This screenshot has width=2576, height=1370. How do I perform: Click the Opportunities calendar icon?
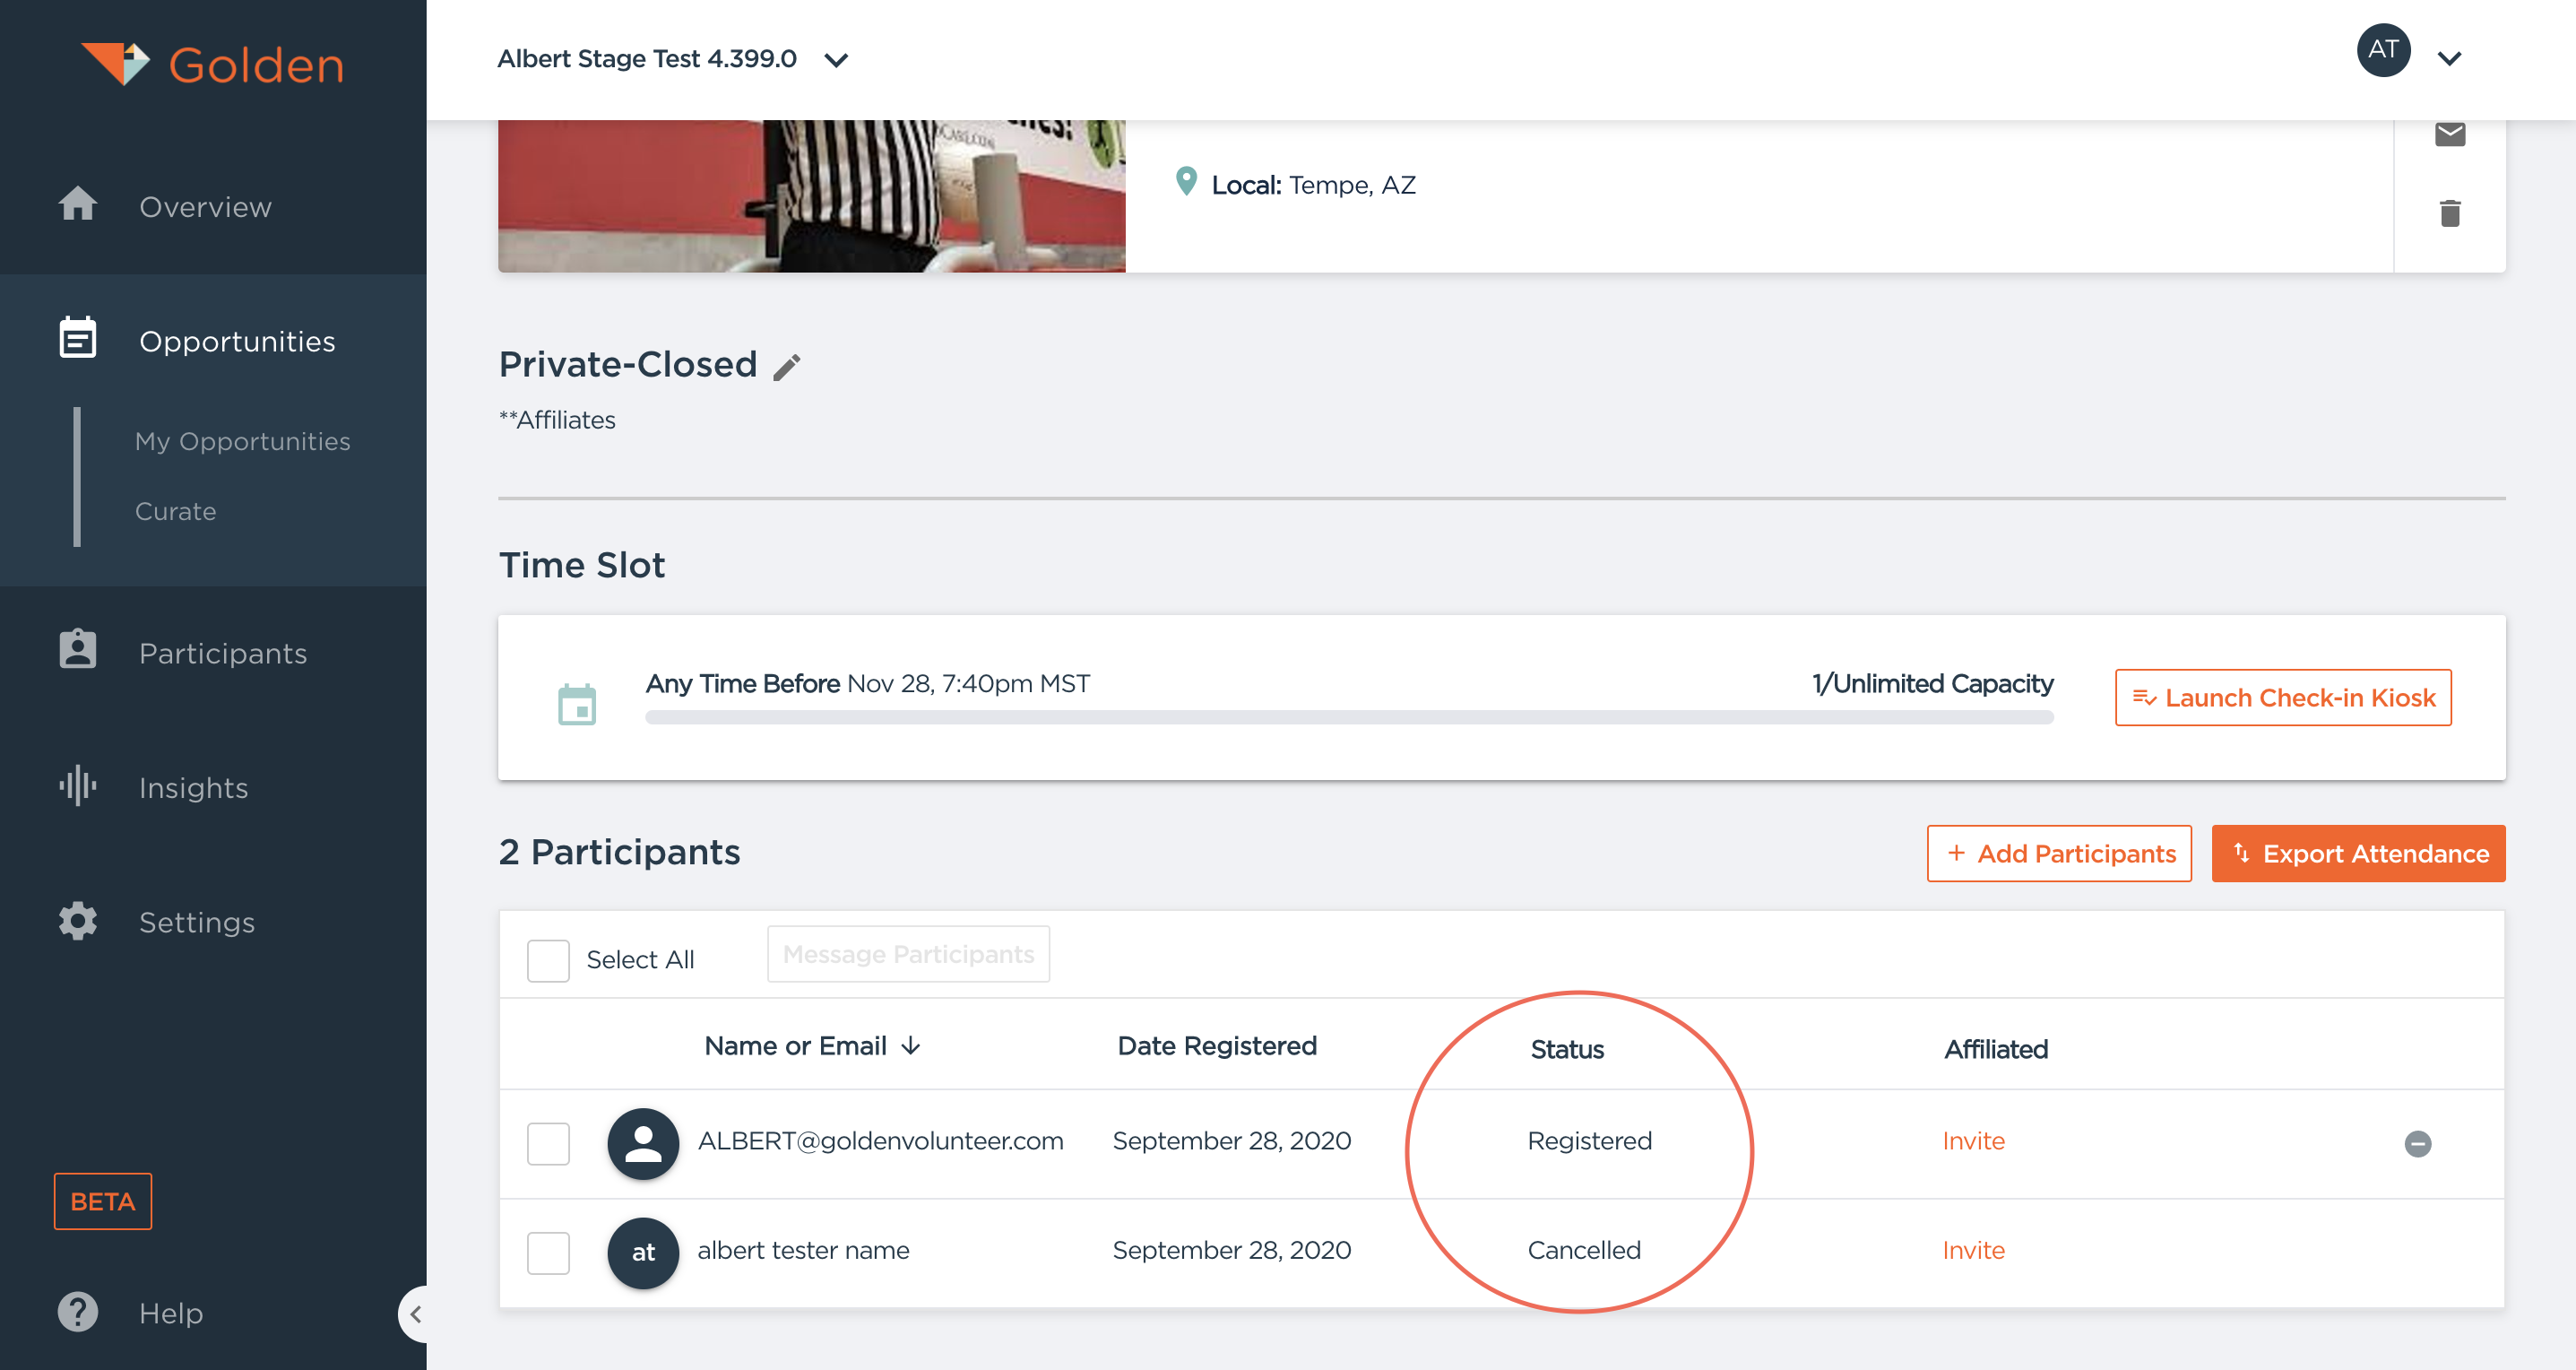[77, 339]
